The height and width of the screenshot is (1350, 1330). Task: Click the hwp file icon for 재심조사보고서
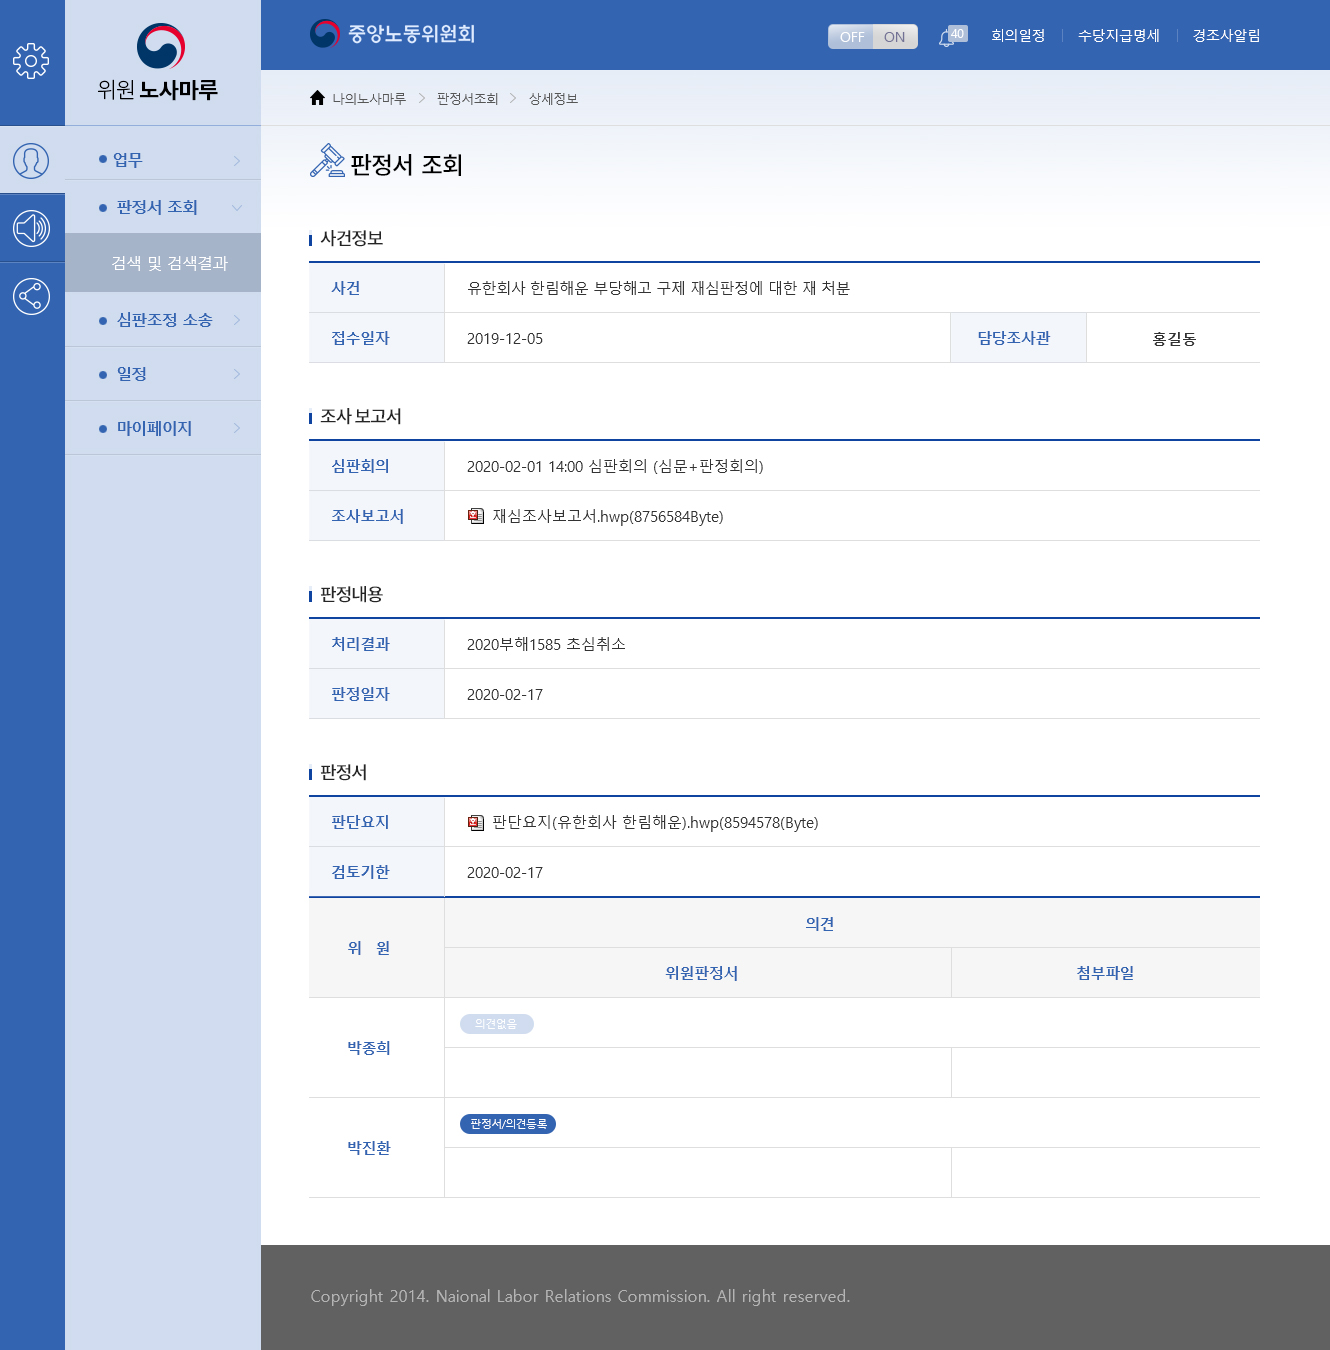476,516
